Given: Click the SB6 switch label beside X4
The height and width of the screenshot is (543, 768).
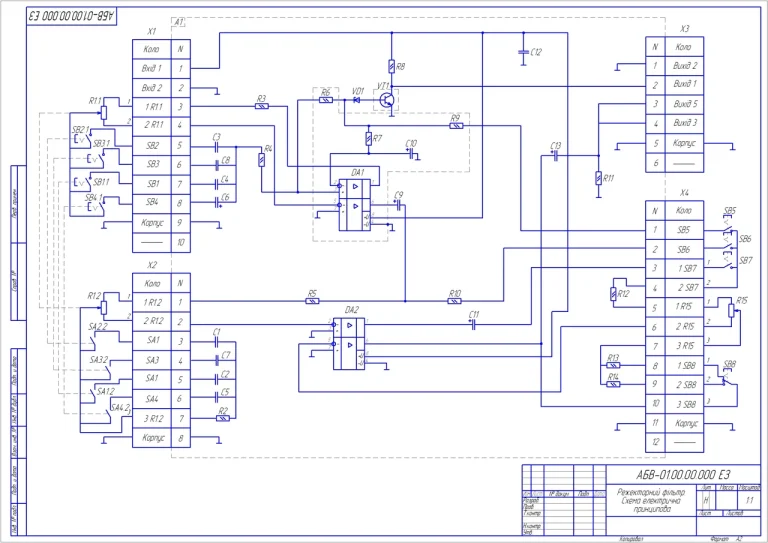Looking at the screenshot, I should pos(745,239).
